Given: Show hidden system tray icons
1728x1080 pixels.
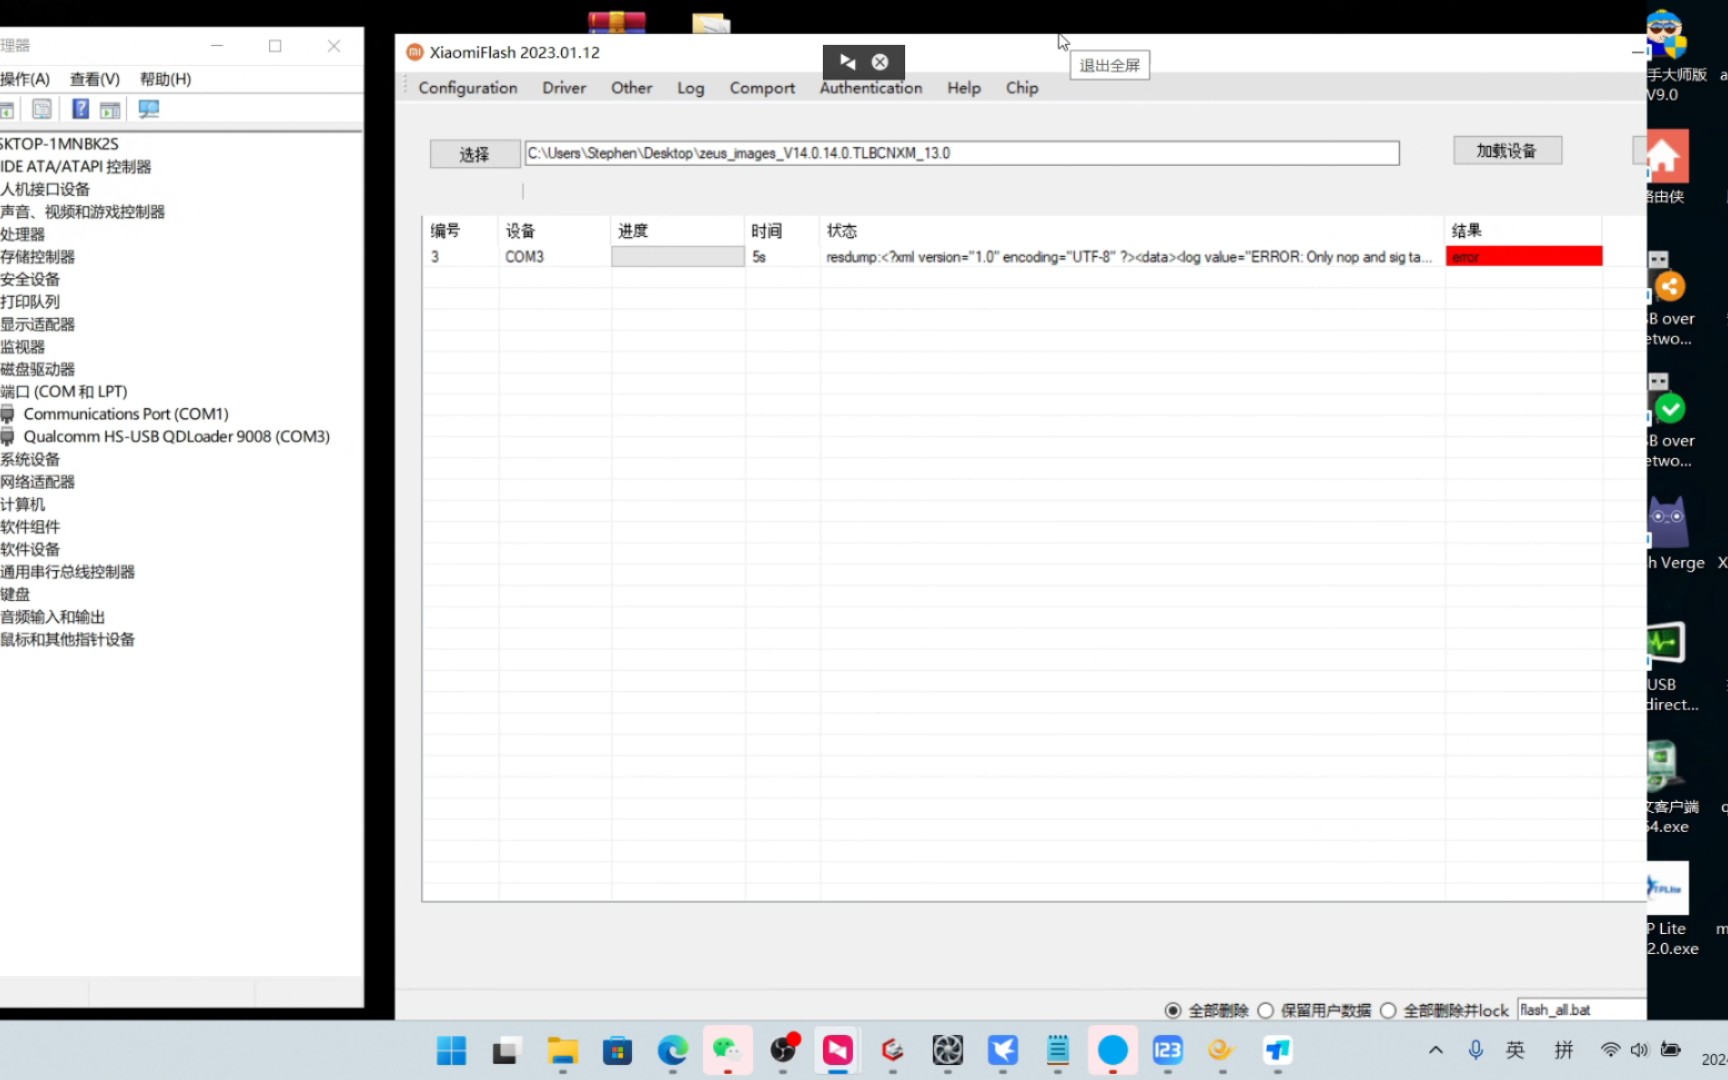Looking at the screenshot, I should point(1435,1050).
